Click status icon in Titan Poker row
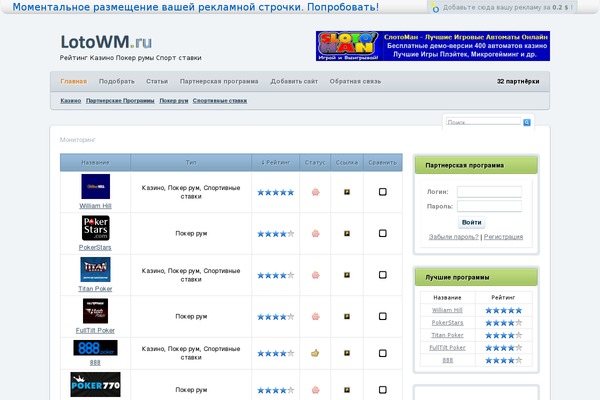 (x=315, y=275)
